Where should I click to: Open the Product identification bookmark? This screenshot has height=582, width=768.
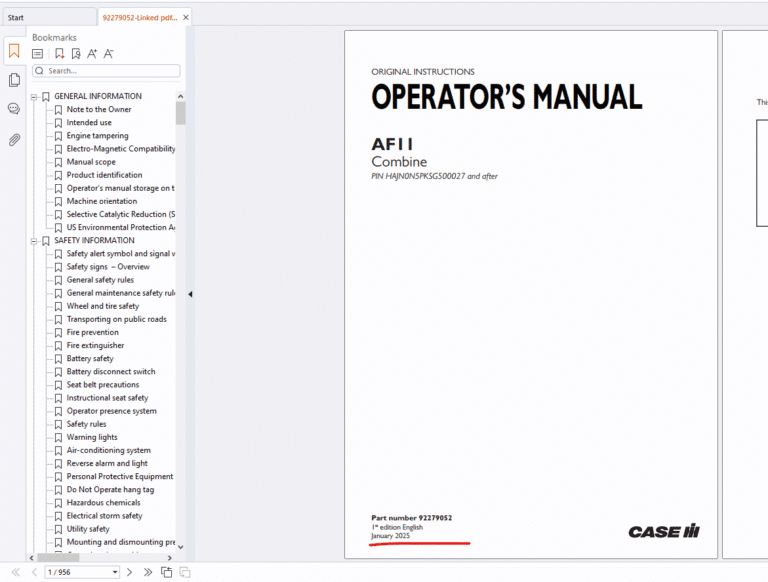coord(104,175)
